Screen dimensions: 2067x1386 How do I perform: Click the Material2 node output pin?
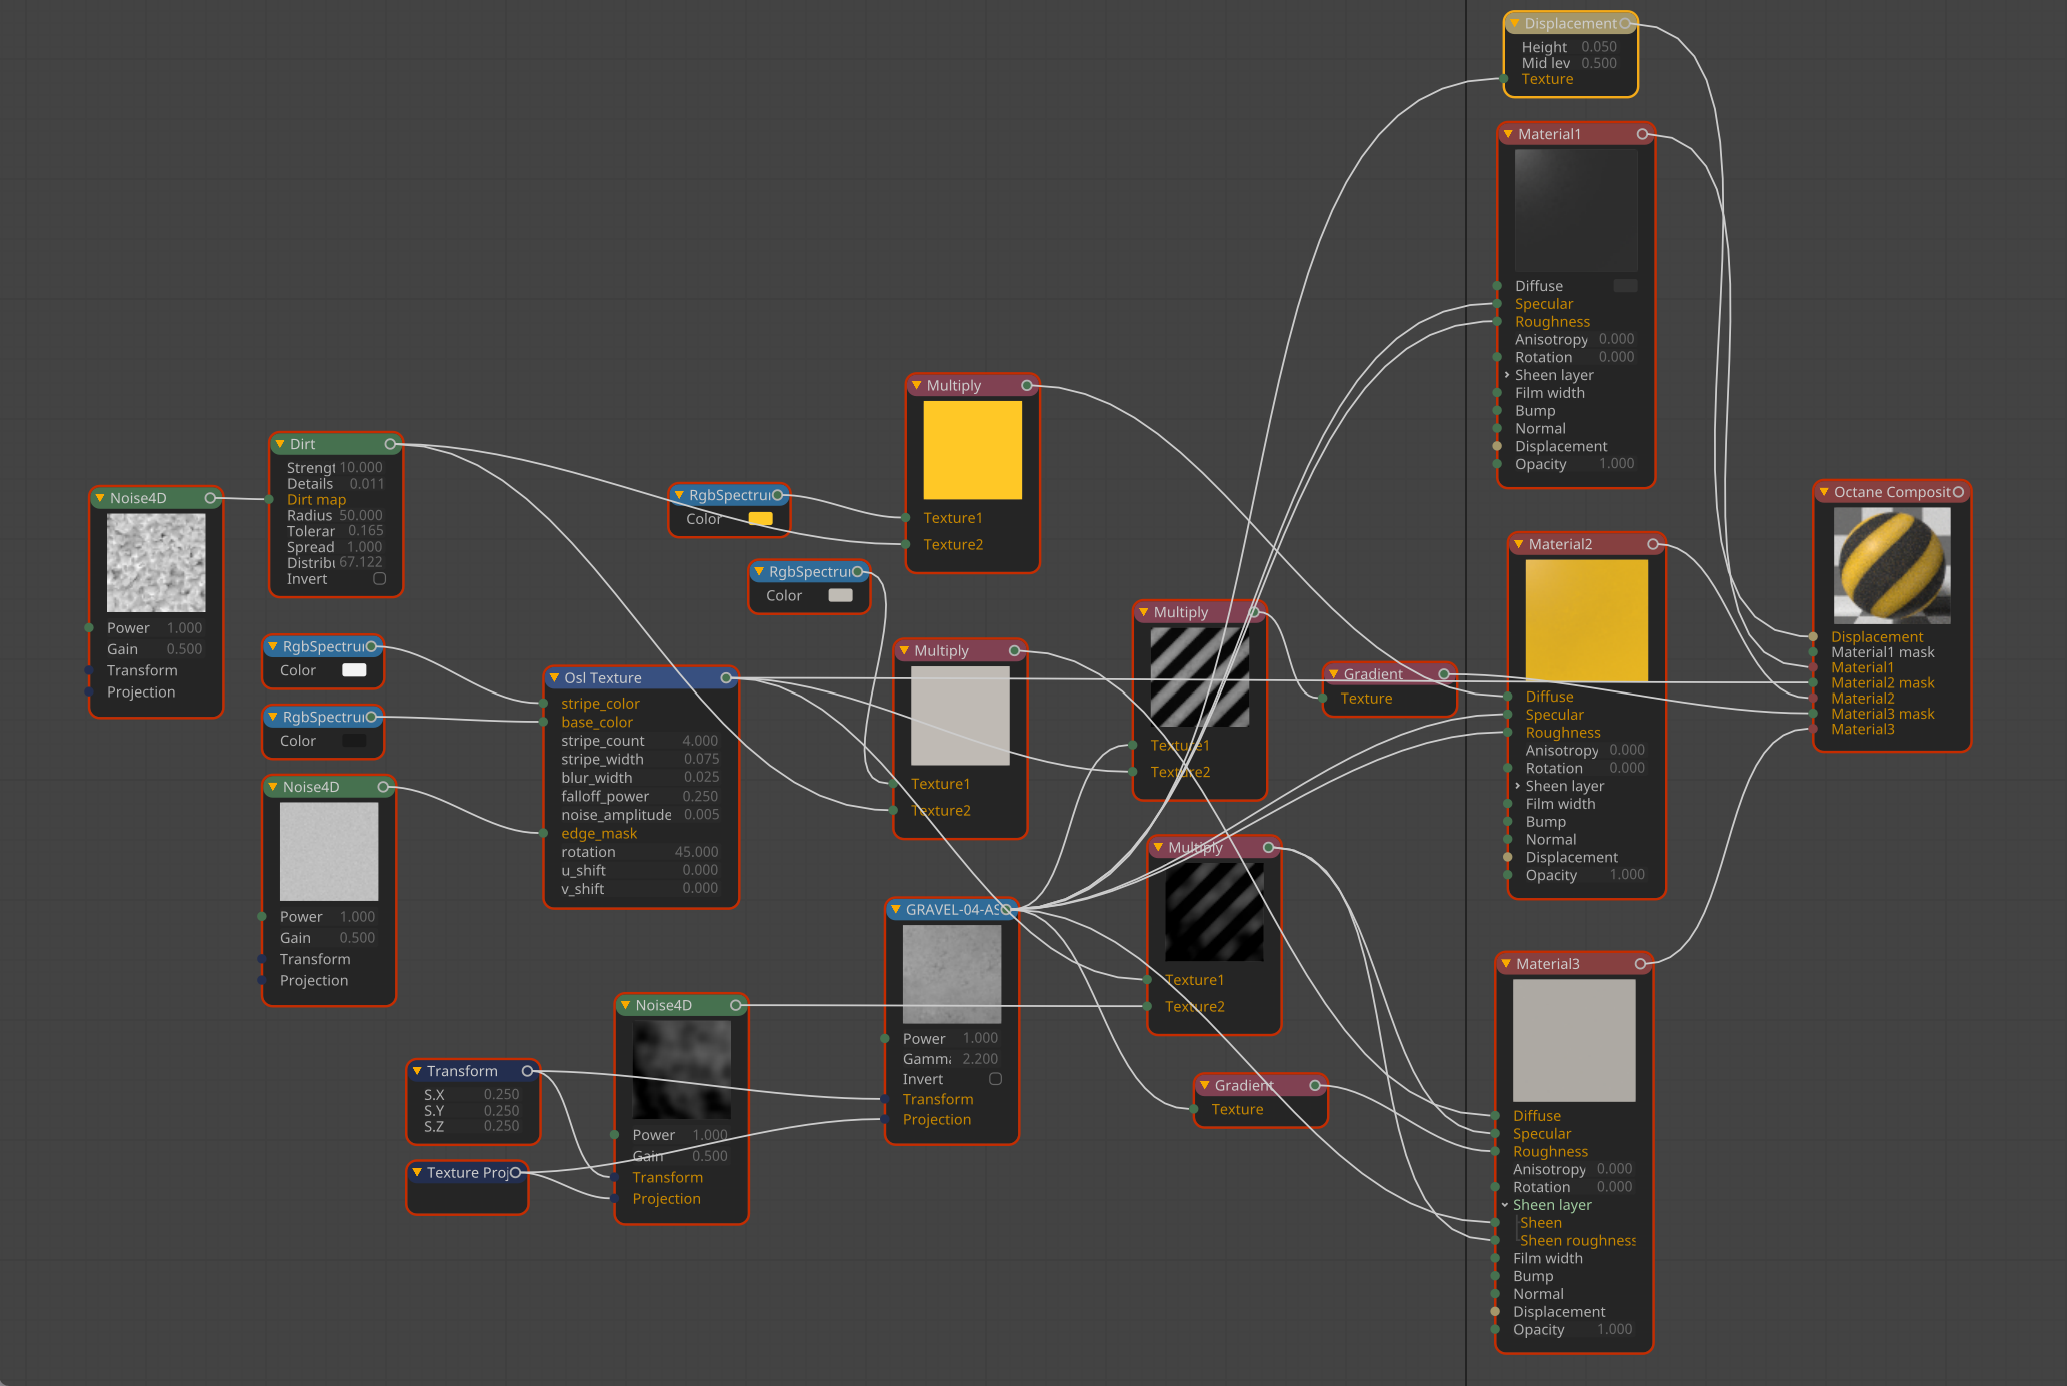pos(1653,544)
